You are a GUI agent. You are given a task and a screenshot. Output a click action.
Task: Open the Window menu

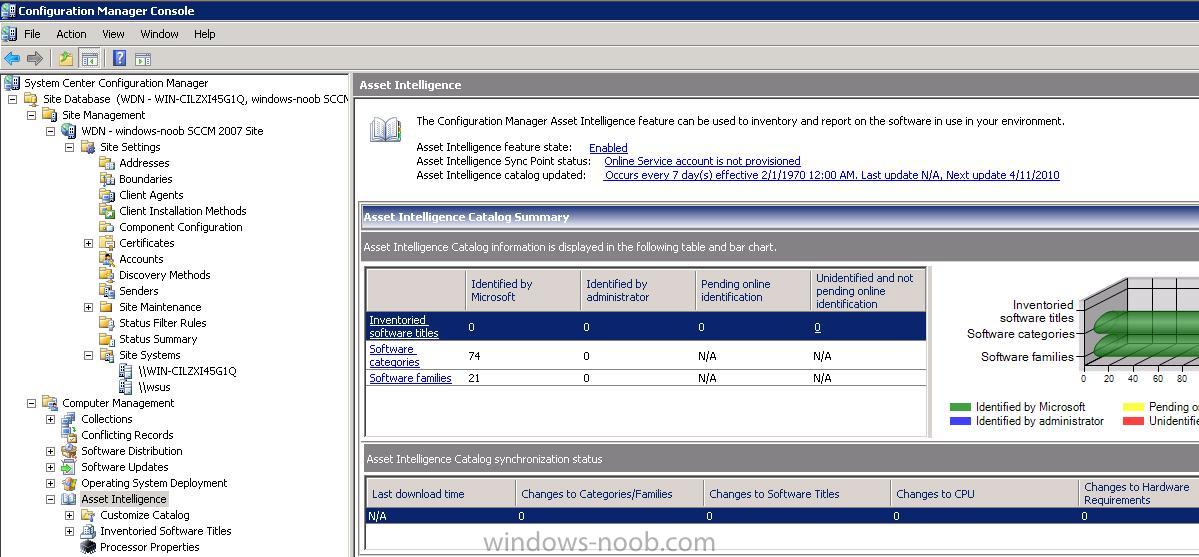pyautogui.click(x=159, y=34)
